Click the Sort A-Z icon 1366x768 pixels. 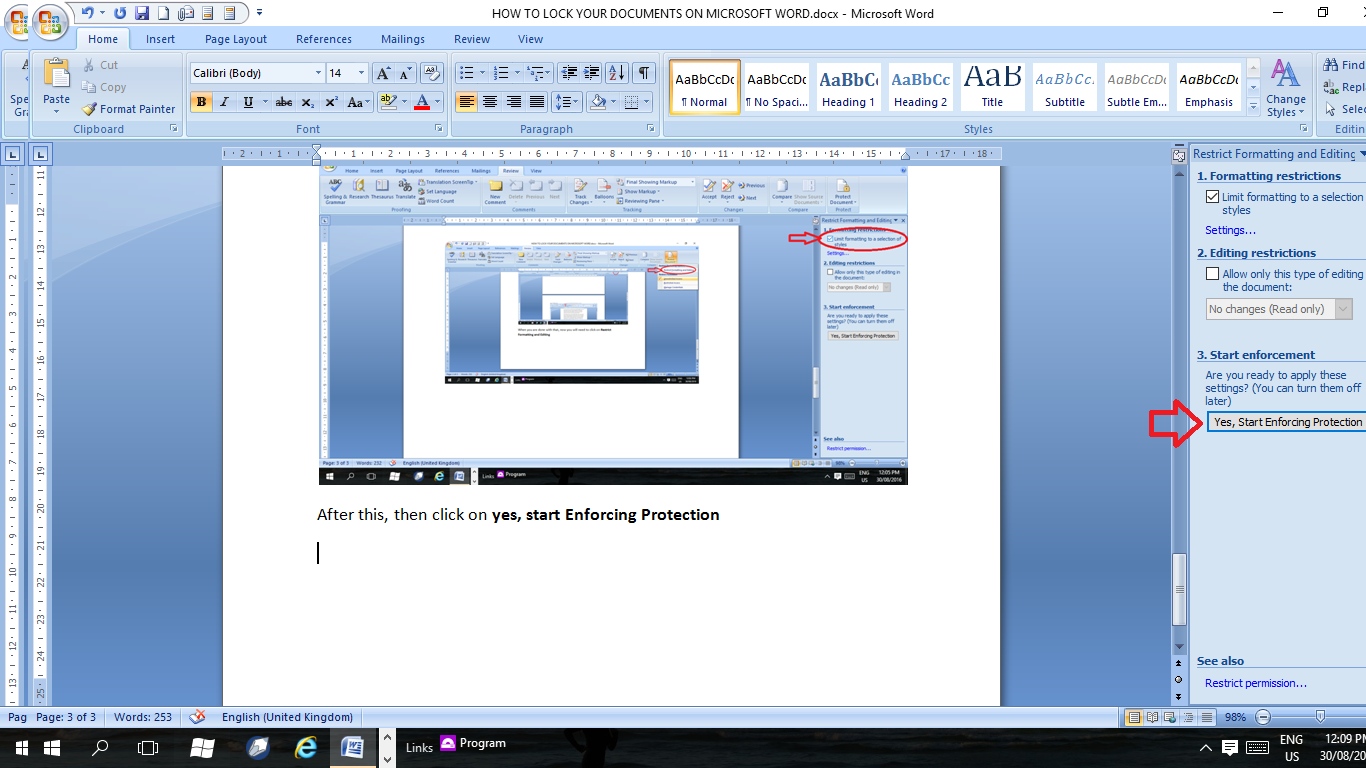pyautogui.click(x=617, y=73)
